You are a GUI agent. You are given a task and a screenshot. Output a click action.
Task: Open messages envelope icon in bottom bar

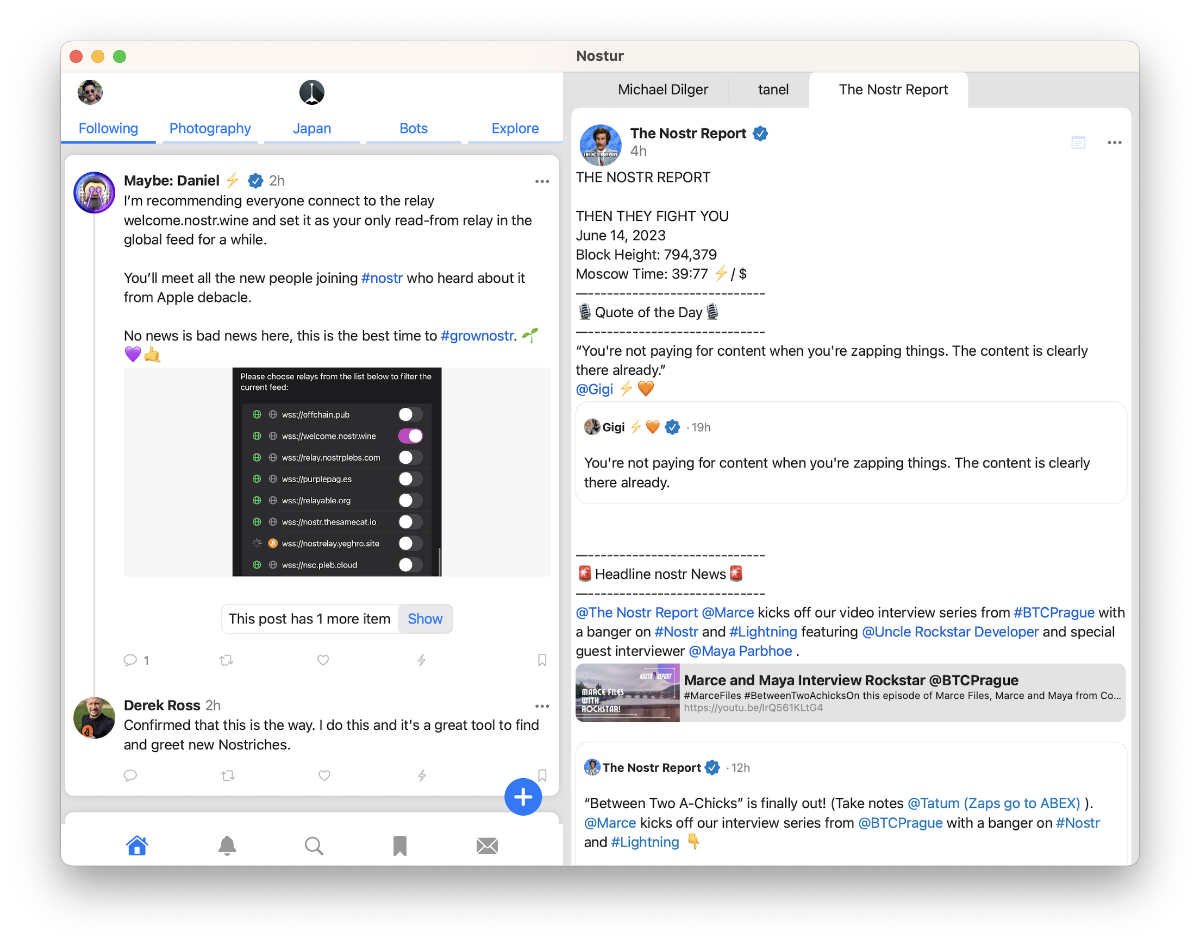click(x=487, y=846)
